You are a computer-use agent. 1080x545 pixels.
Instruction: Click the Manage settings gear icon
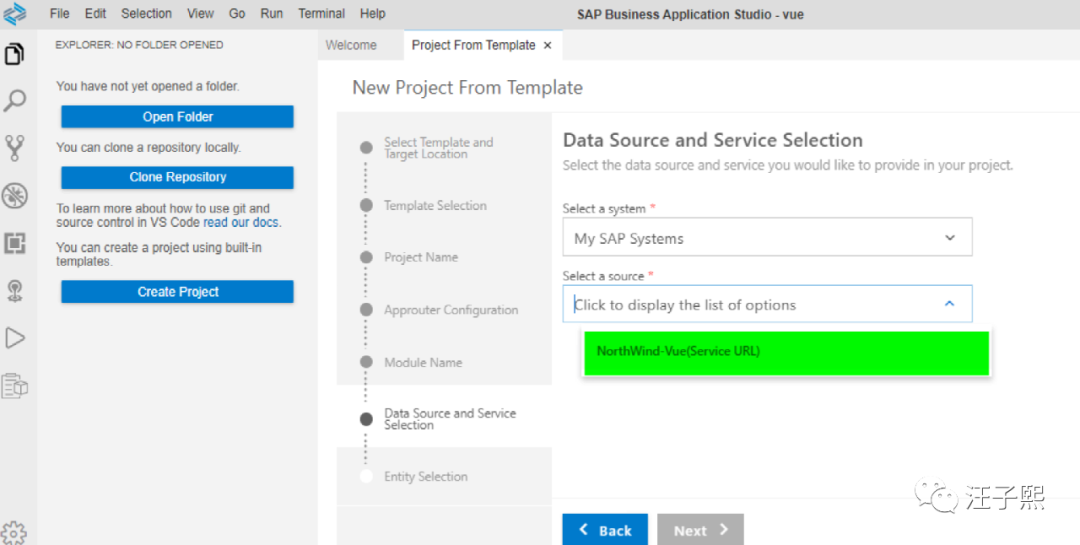13,532
